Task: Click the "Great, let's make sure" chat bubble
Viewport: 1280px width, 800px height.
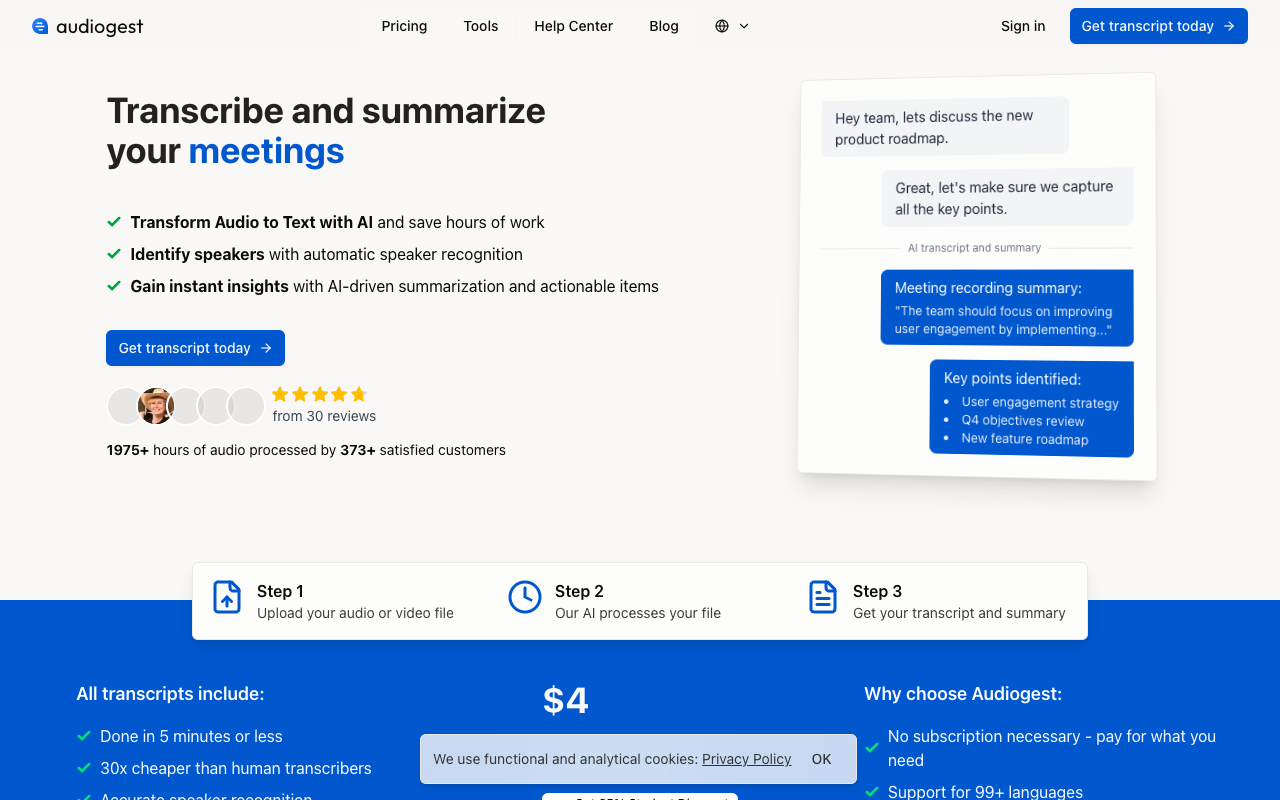Action: [1007, 197]
